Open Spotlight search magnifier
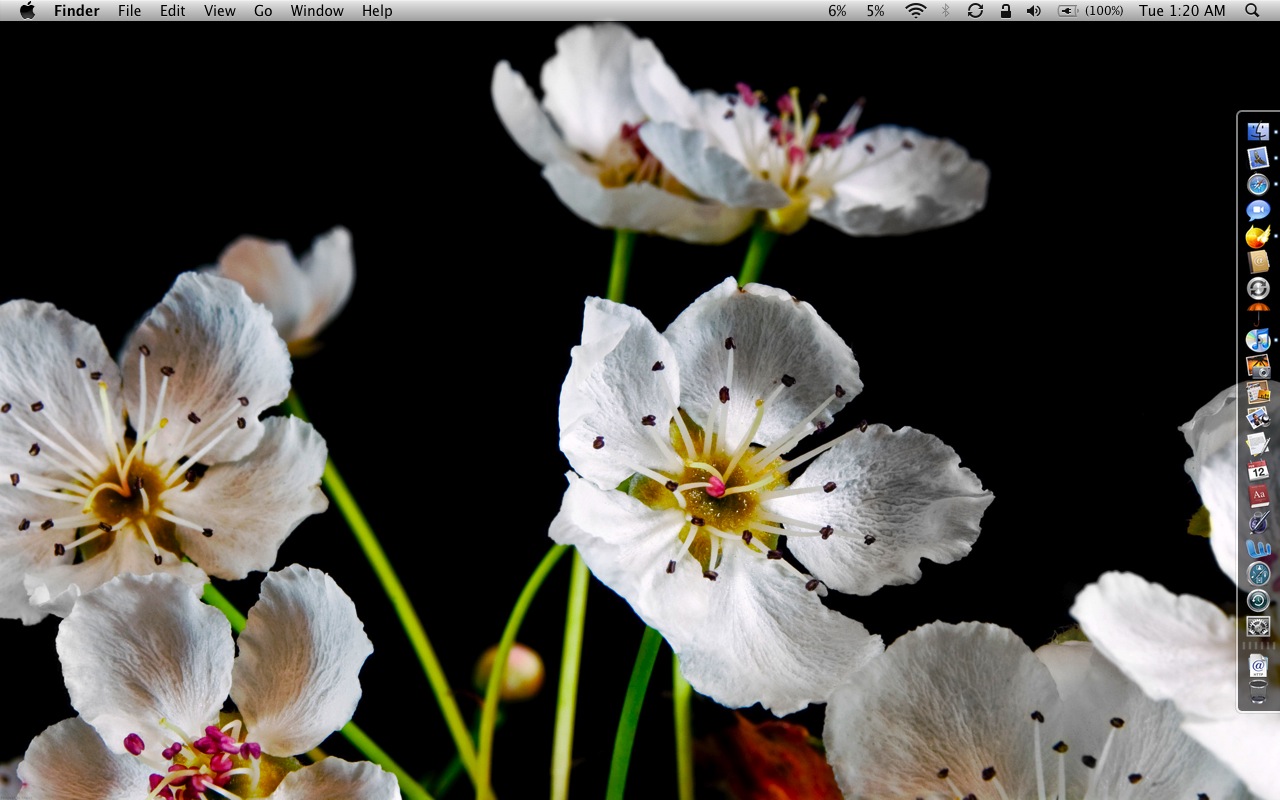The height and width of the screenshot is (800, 1280). pos(1252,11)
